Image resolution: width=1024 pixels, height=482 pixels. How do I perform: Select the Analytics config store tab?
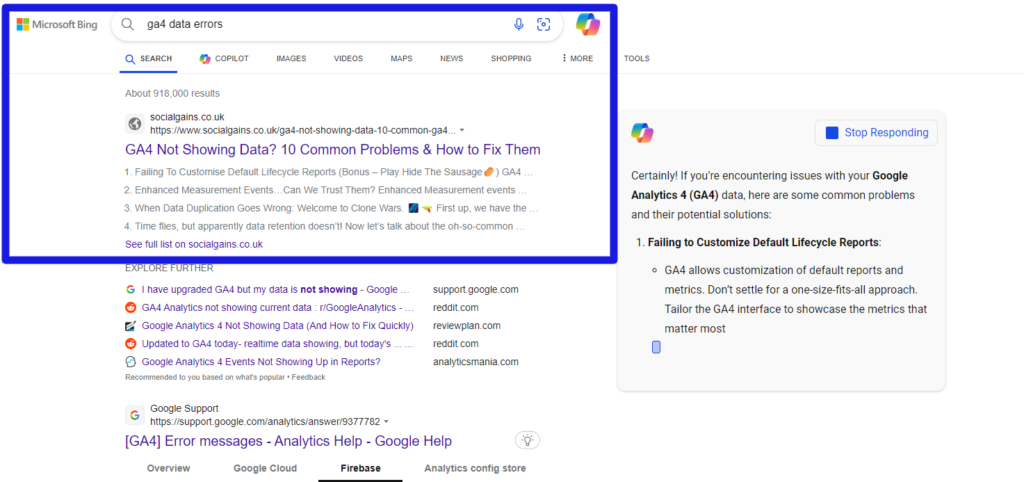475,468
